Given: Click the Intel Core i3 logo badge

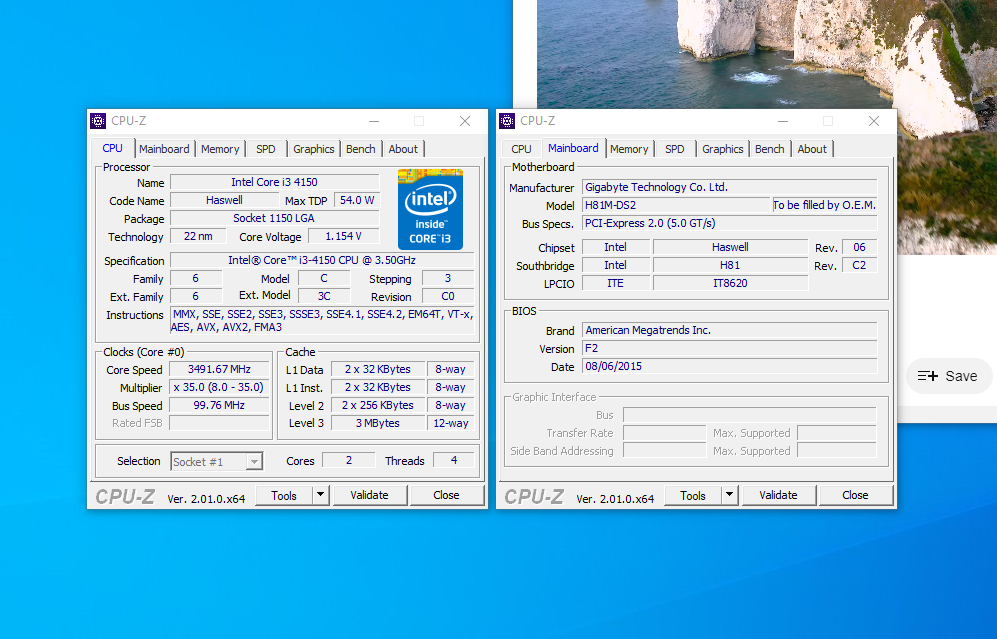Looking at the screenshot, I should pyautogui.click(x=430, y=209).
